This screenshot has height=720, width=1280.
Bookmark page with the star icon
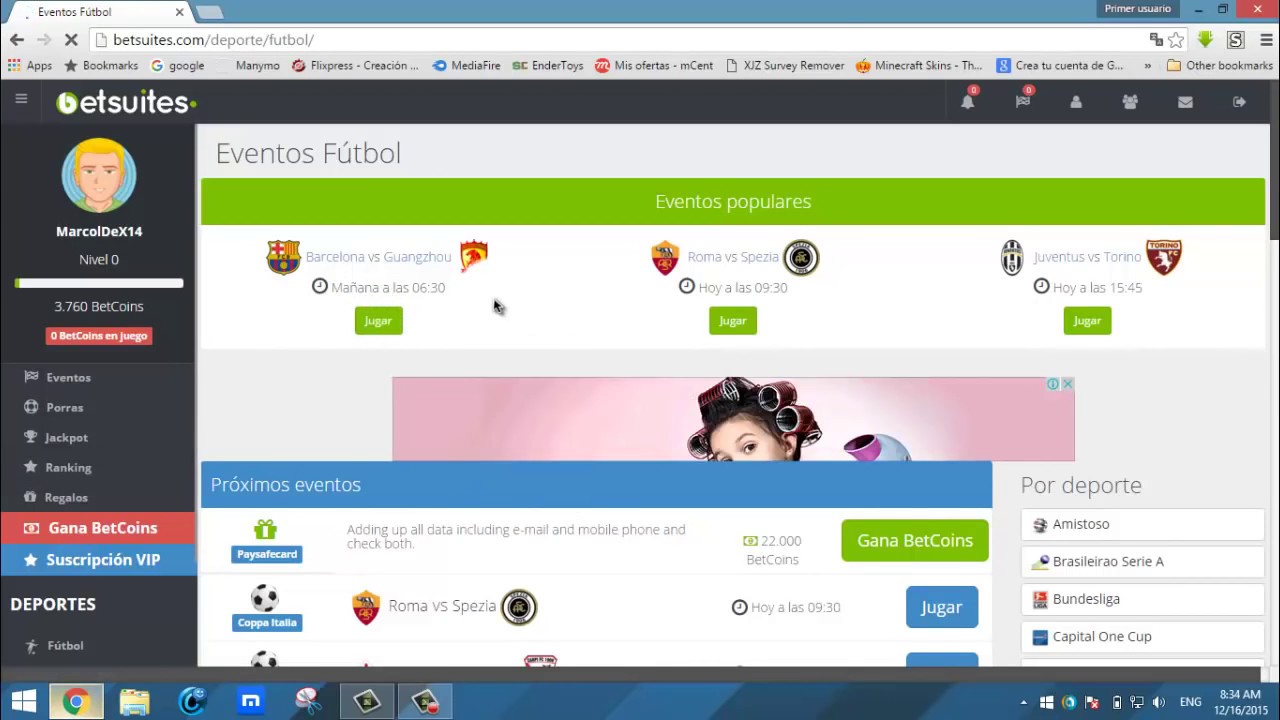pos(1176,40)
